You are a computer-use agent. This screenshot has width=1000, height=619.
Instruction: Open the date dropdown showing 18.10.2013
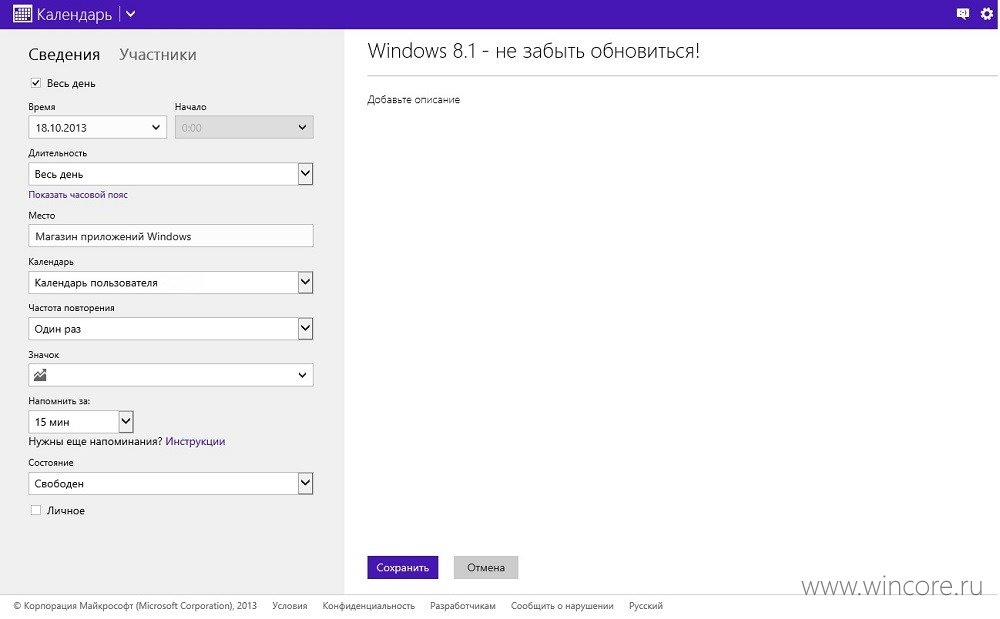[x=98, y=127]
